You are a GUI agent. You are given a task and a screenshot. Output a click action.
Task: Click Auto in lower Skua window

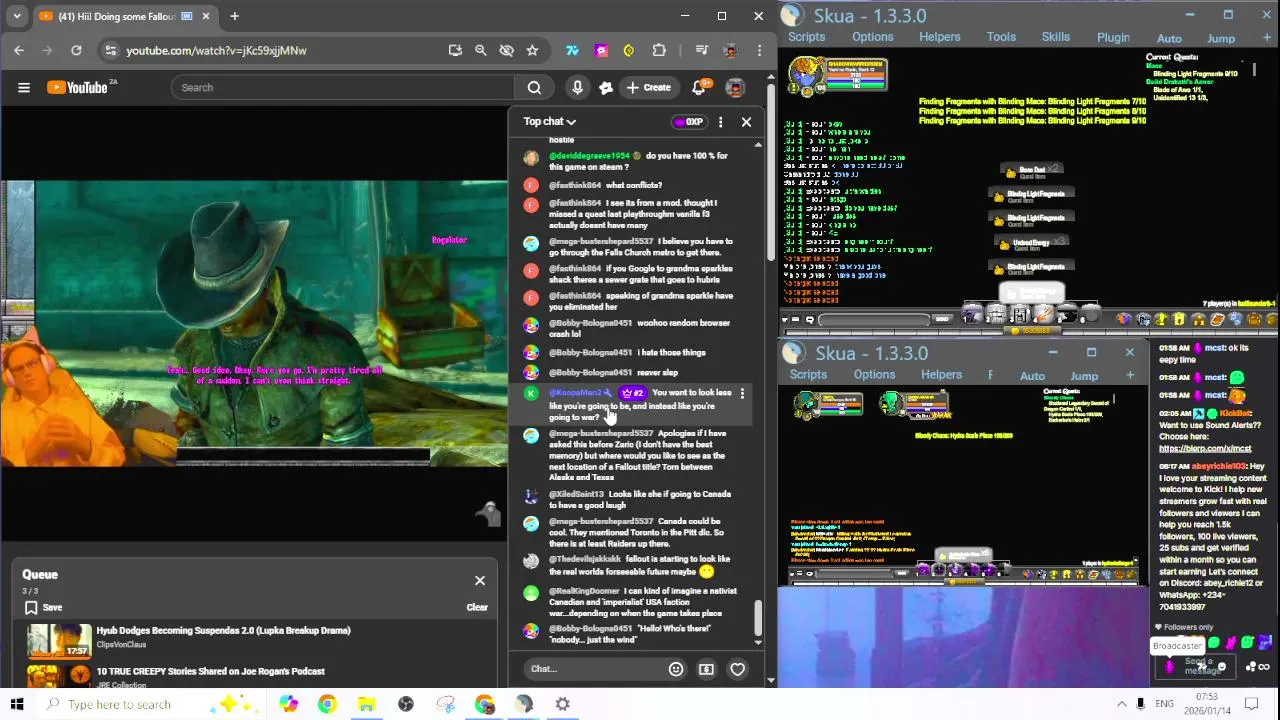(x=1032, y=376)
